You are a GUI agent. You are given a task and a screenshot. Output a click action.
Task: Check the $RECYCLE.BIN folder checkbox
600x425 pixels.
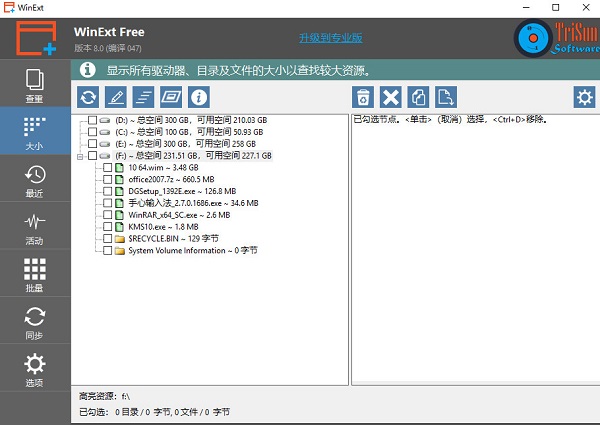(108, 239)
